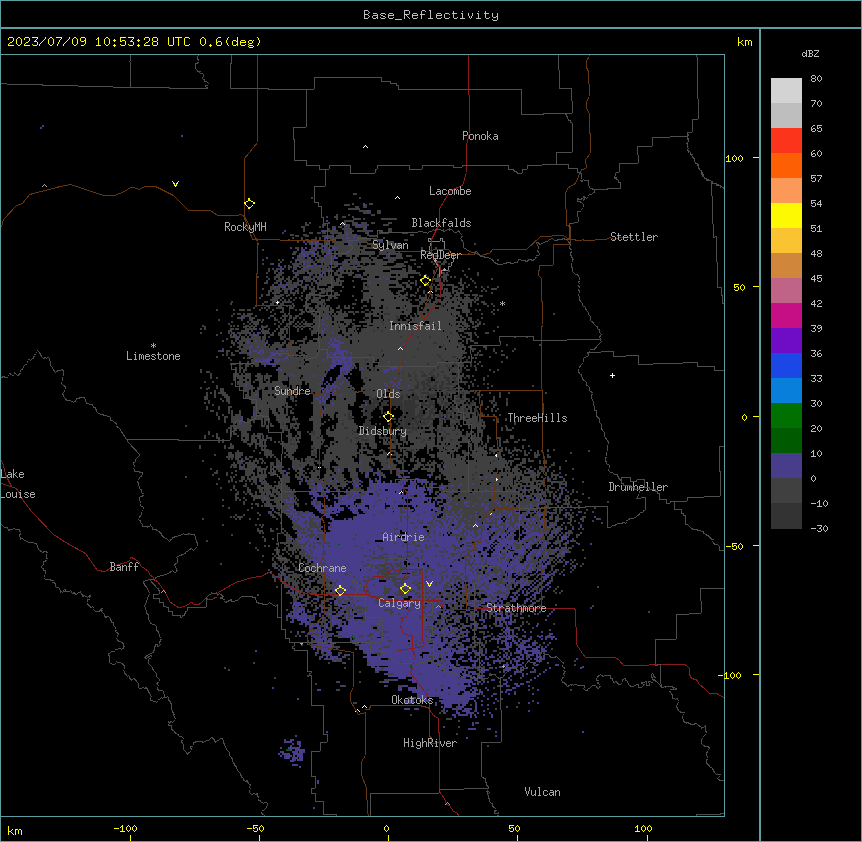Viewport: 862px width, 842px height.
Task: Click the white caret marker south of Innisfail
Action: 400,348
